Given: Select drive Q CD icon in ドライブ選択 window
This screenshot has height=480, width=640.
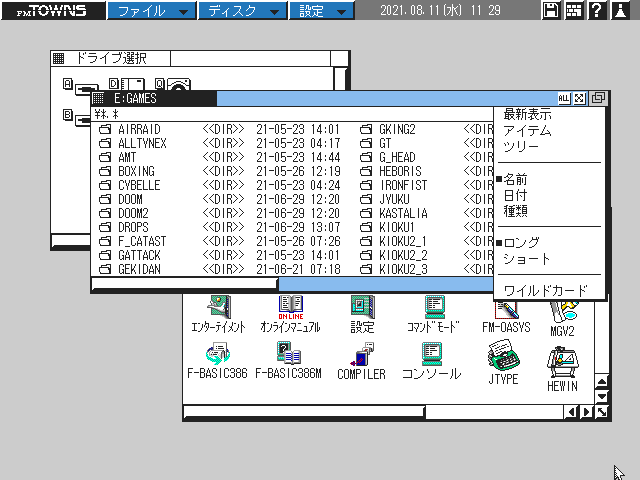Looking at the screenshot, I should pos(173,84).
